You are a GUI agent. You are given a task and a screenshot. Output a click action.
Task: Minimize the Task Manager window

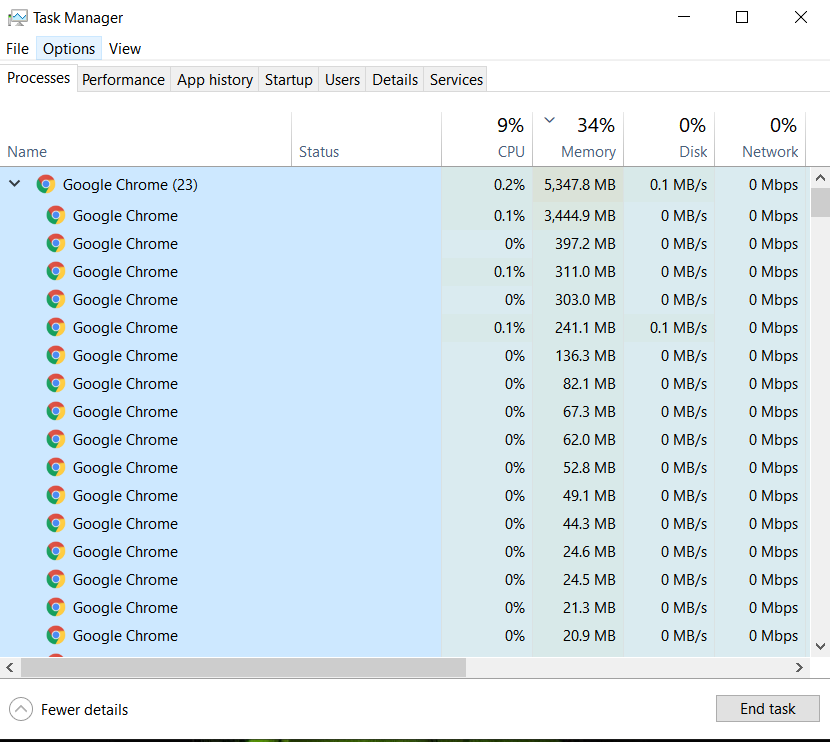point(684,17)
